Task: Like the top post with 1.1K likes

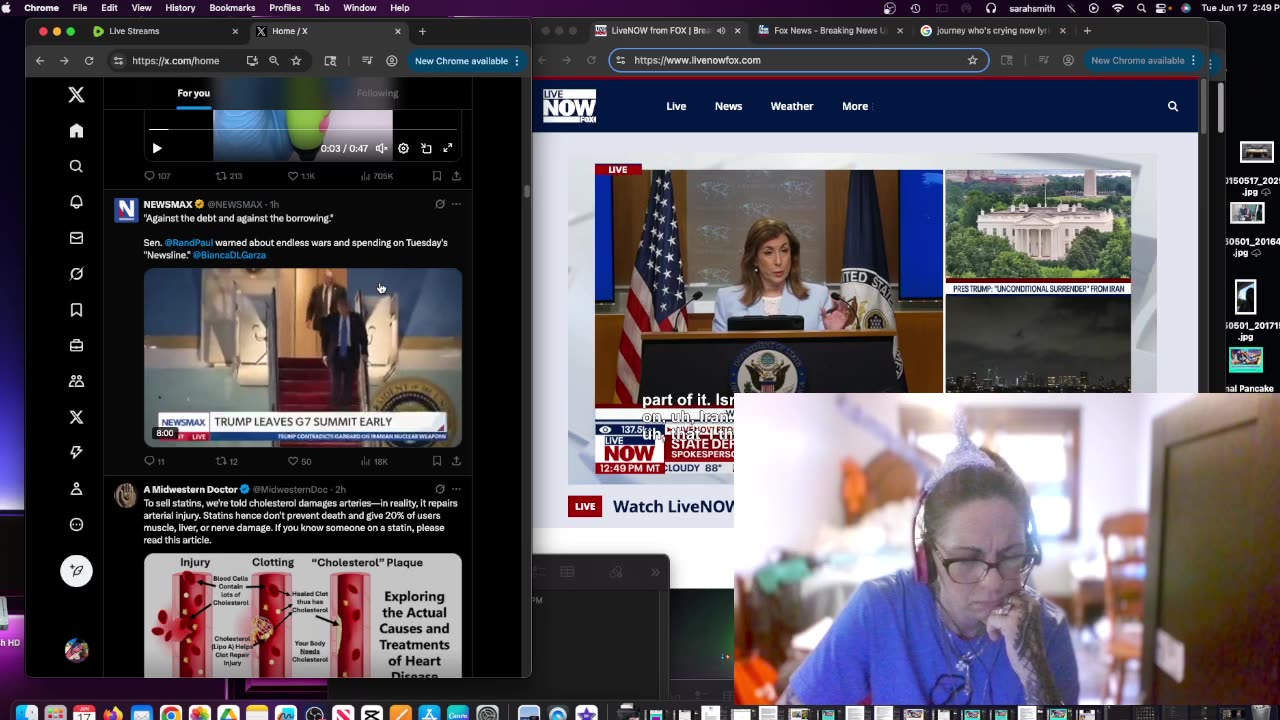Action: pos(301,176)
